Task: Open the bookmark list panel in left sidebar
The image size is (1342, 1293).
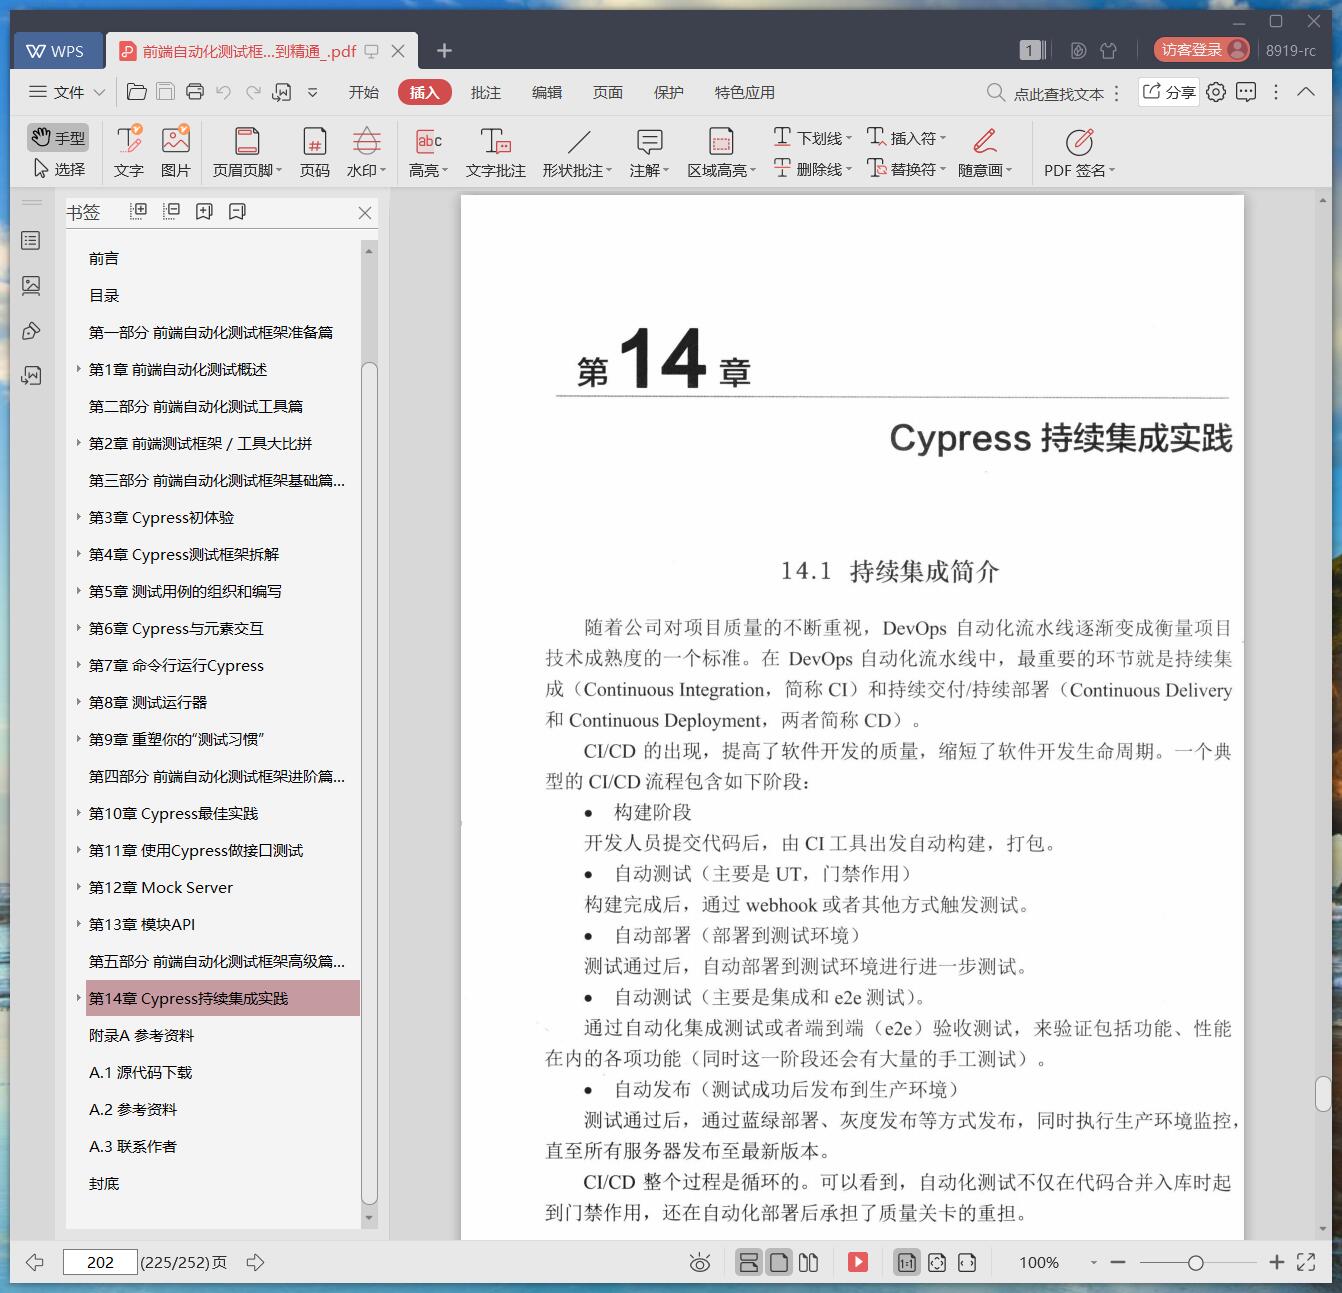Action: click(32, 241)
